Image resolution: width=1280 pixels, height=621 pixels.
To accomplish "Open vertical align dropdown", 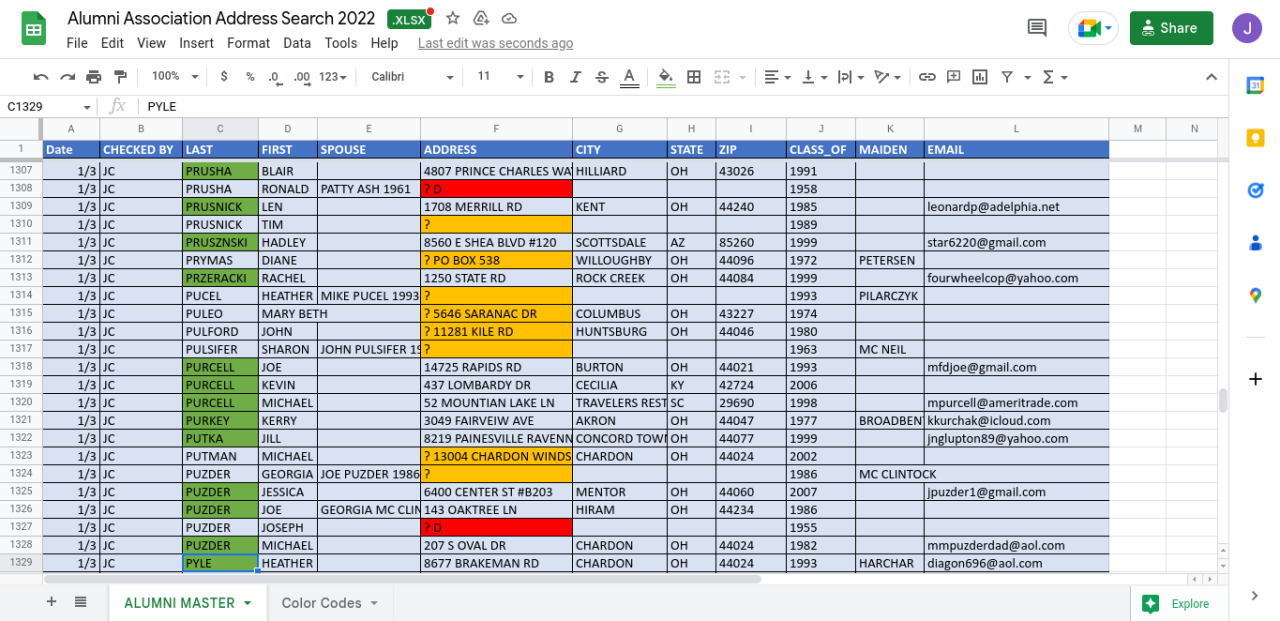I will (x=815, y=77).
